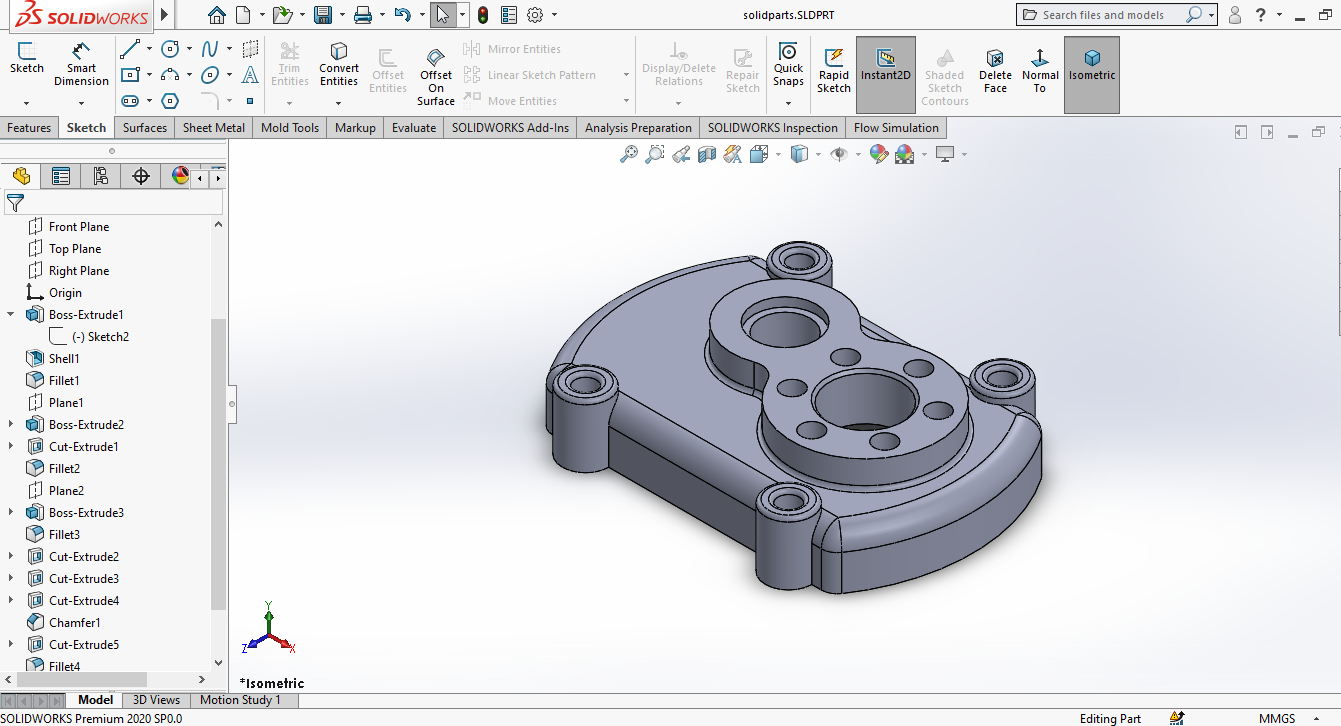Click the Delete Face icon
The height and width of the screenshot is (726, 1341).
995,69
